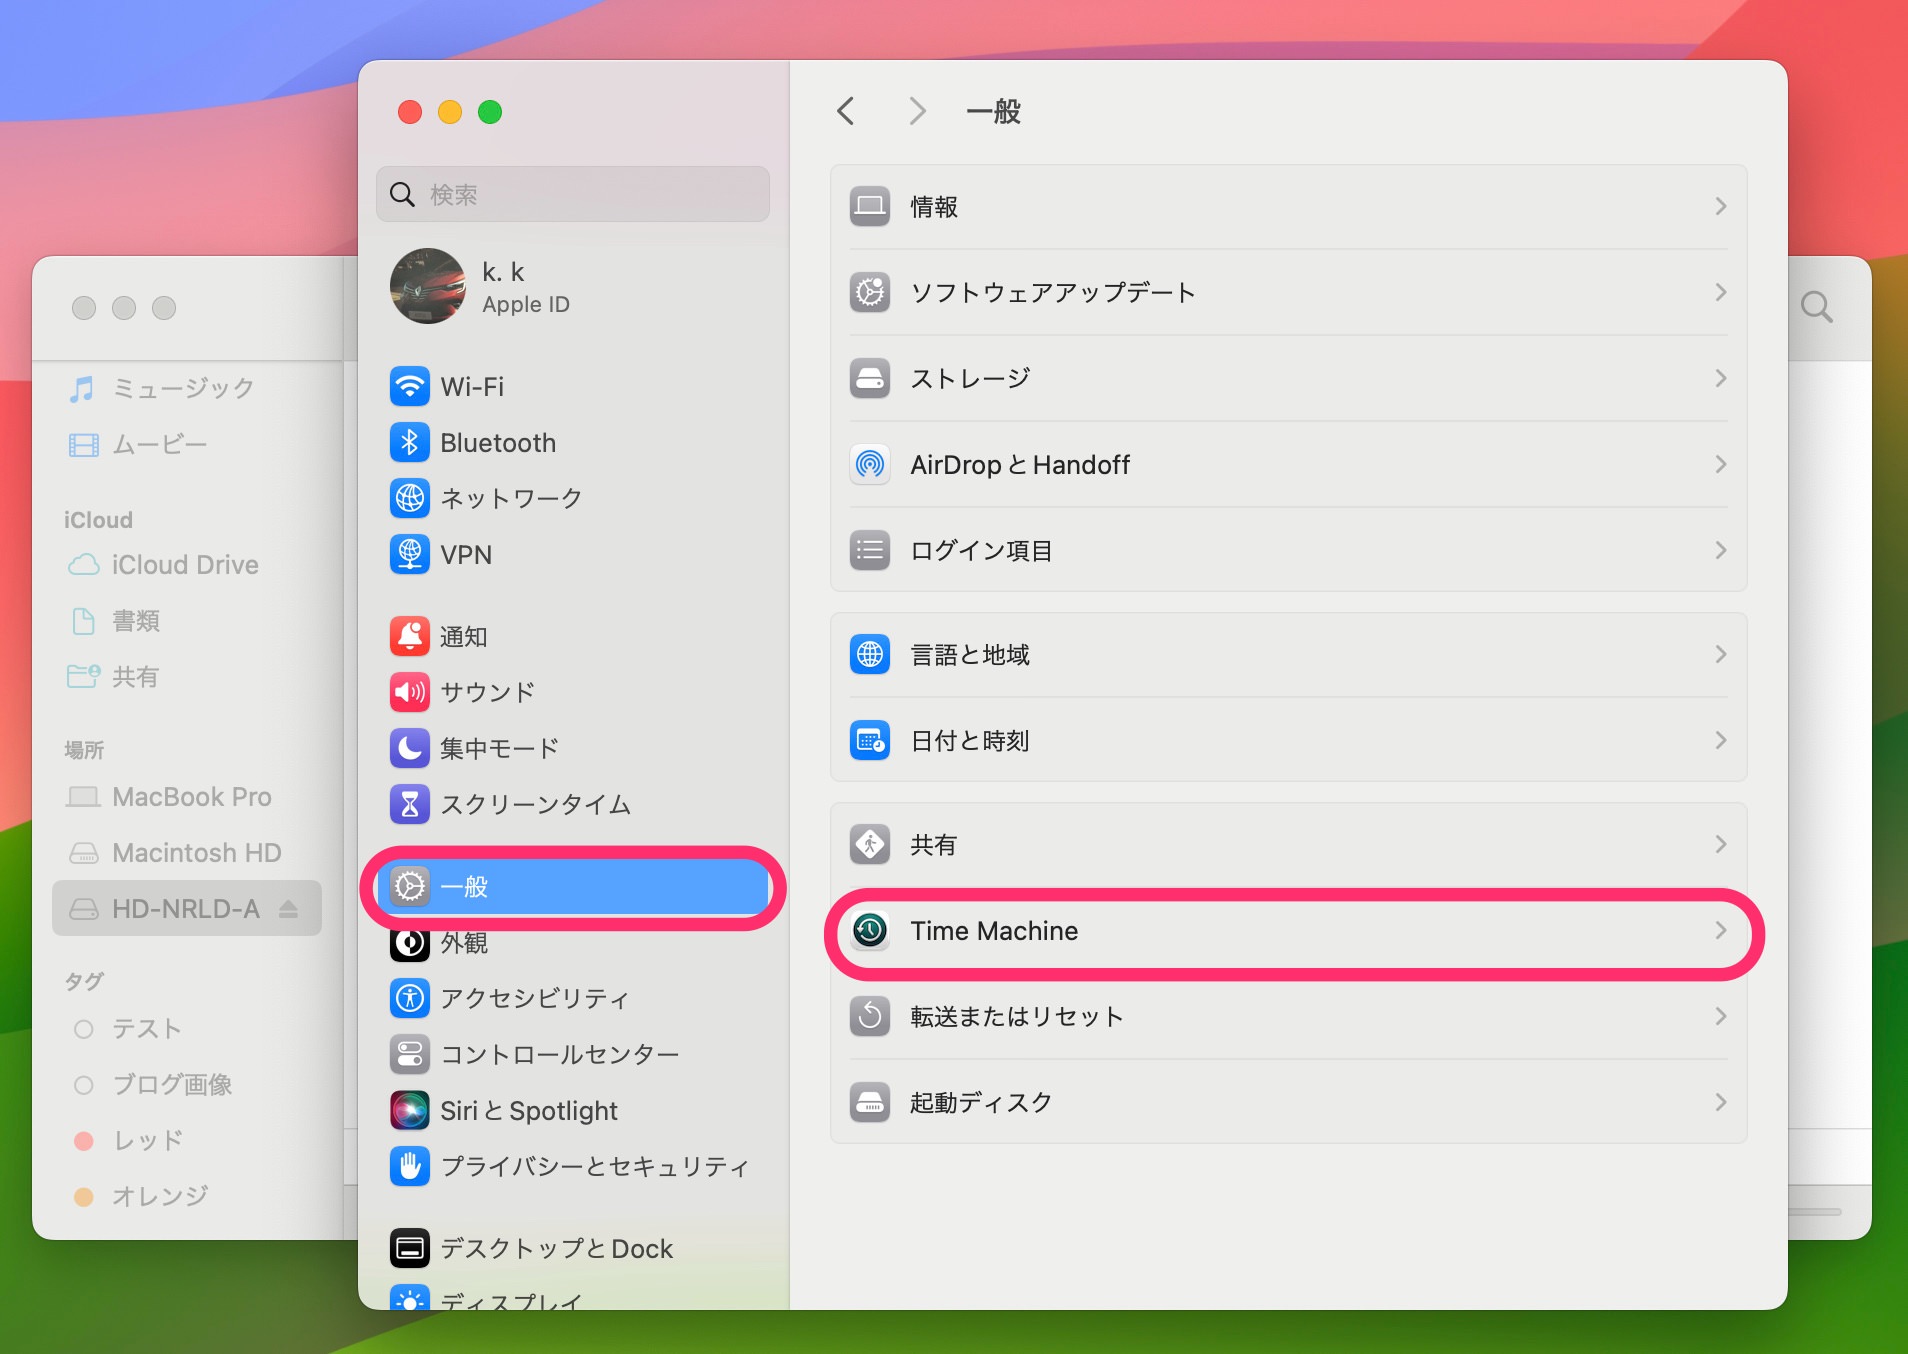
Task: Expand the 起動ディスク row chevron
Action: click(1720, 1102)
